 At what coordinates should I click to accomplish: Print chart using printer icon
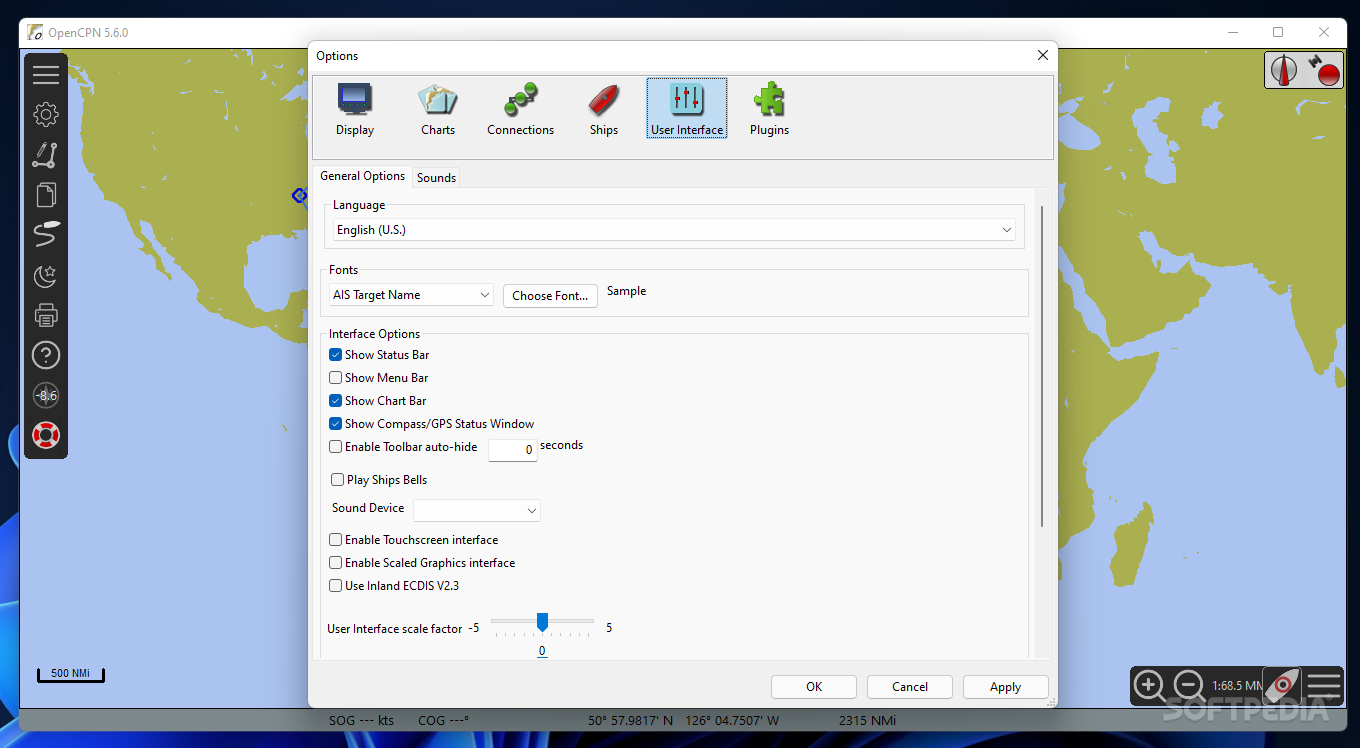point(46,315)
